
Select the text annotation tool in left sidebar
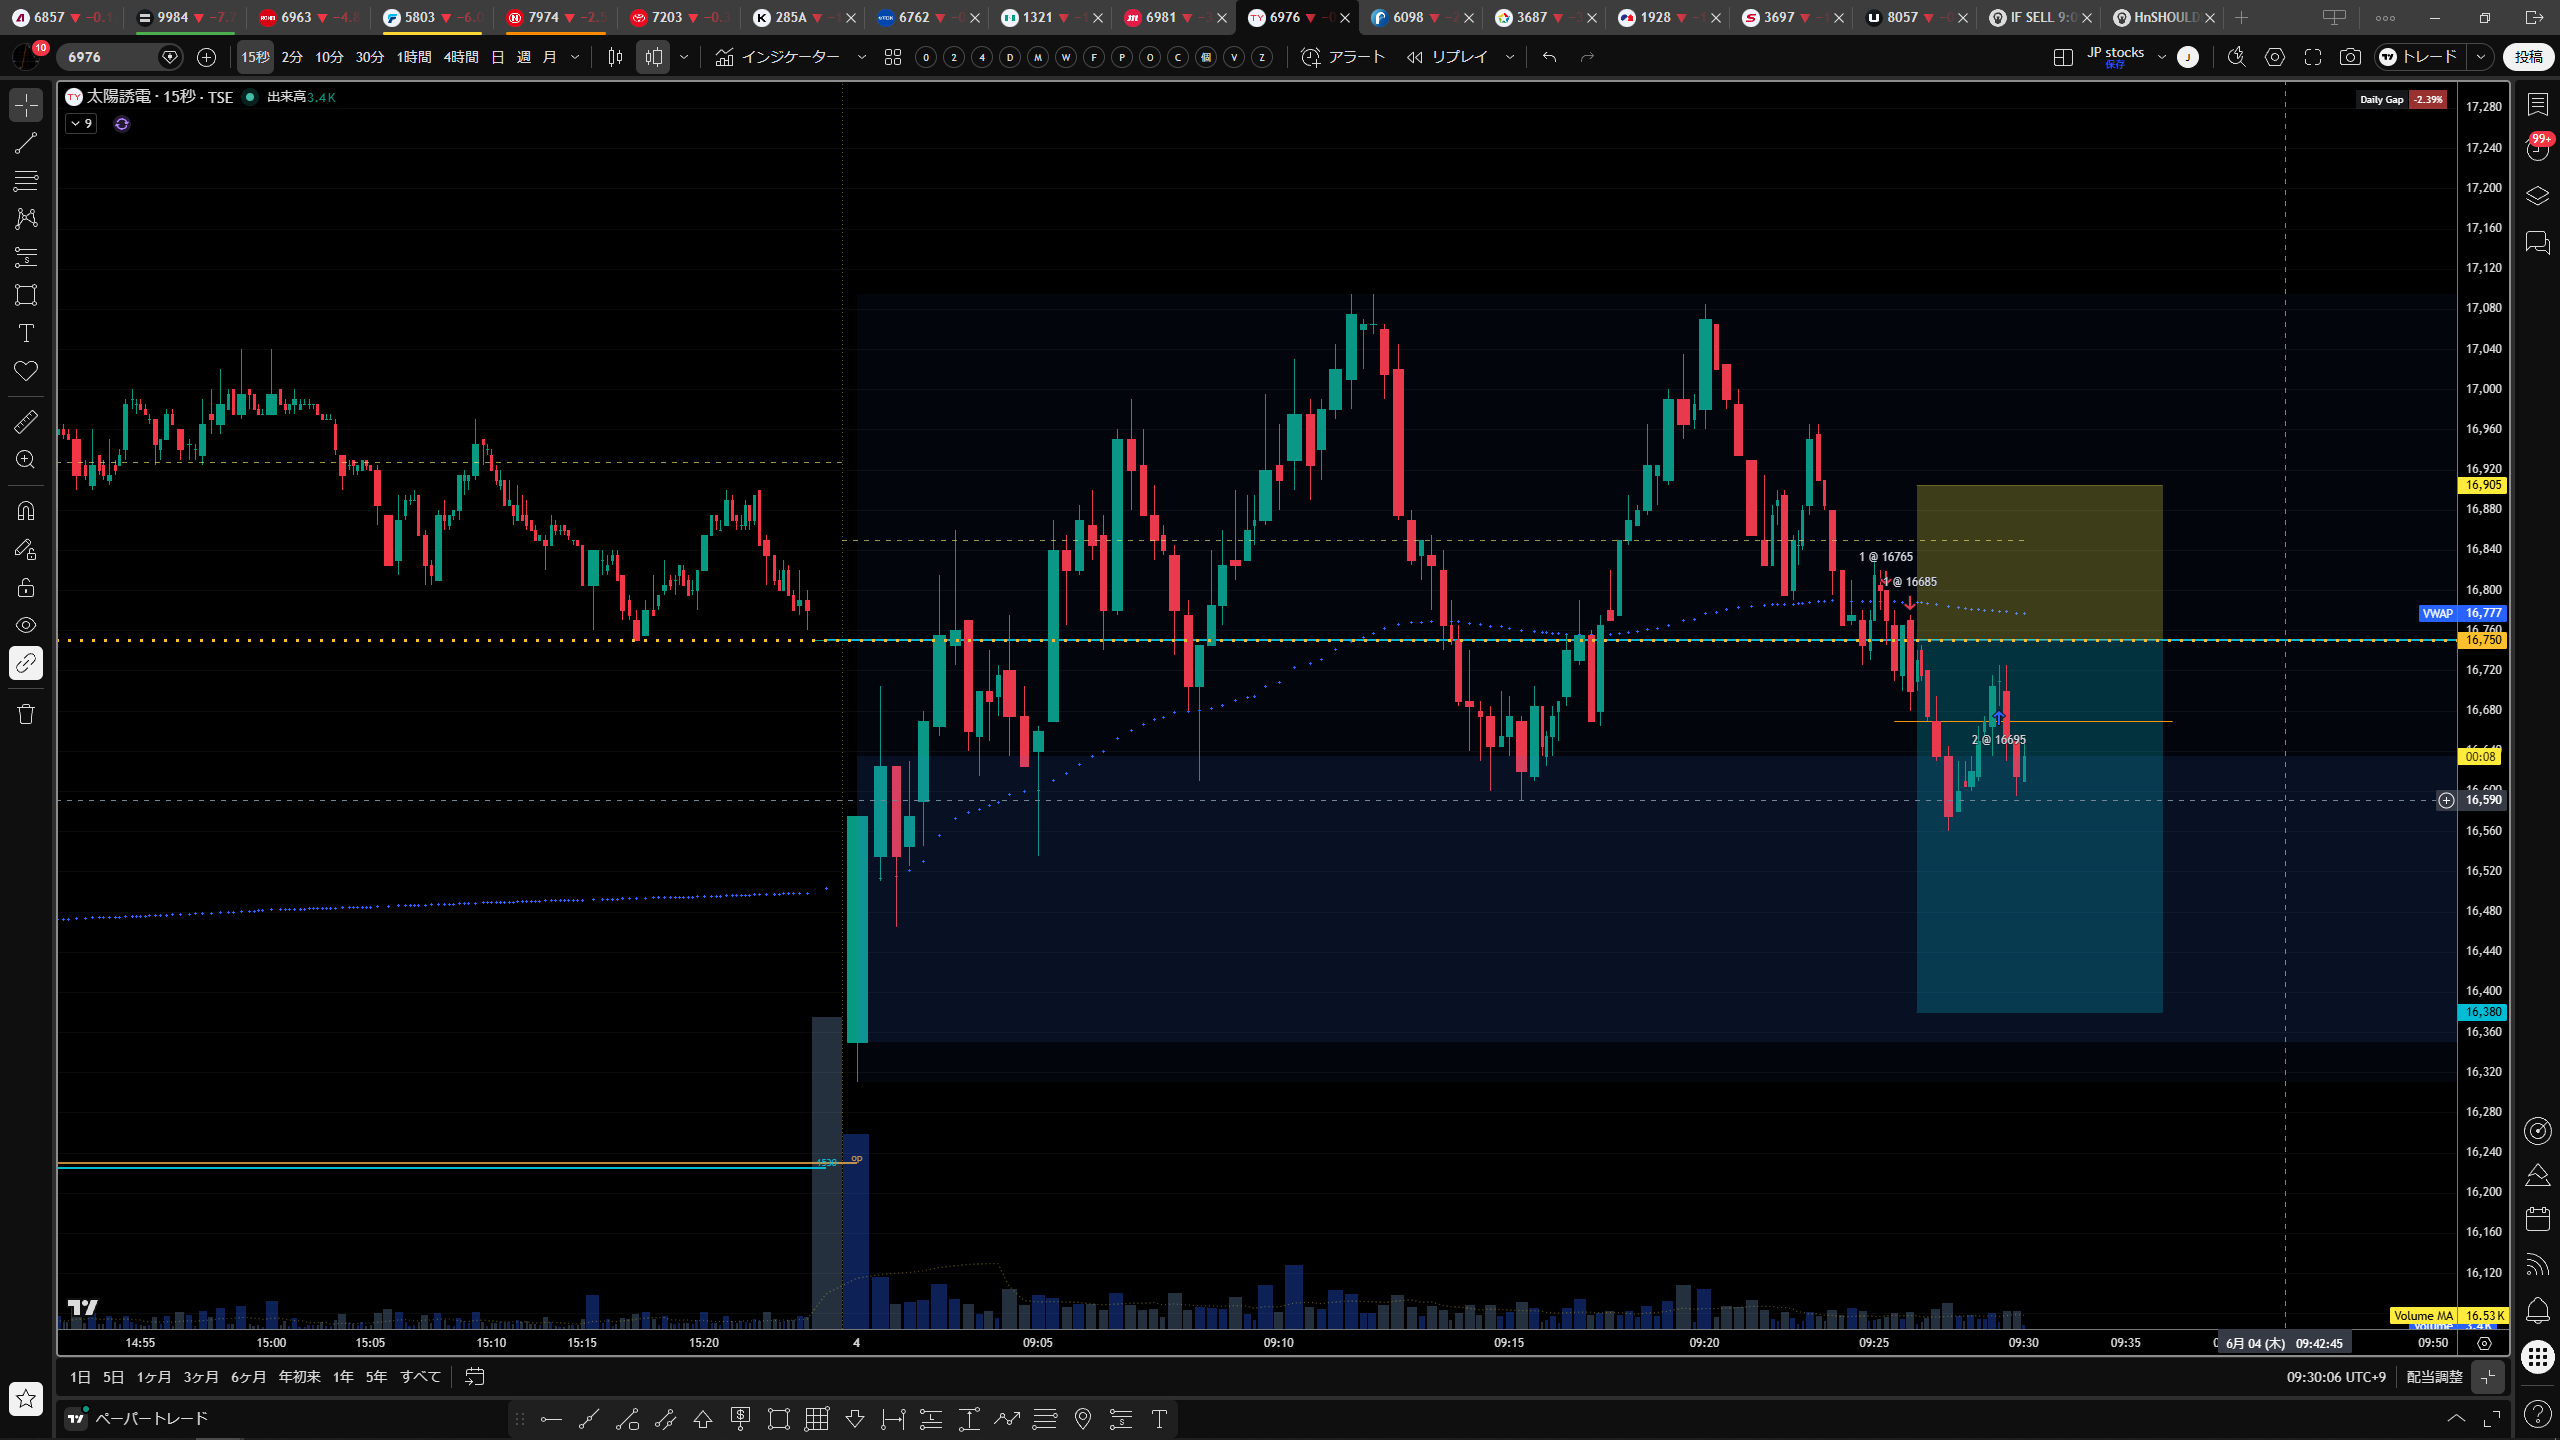point(26,333)
